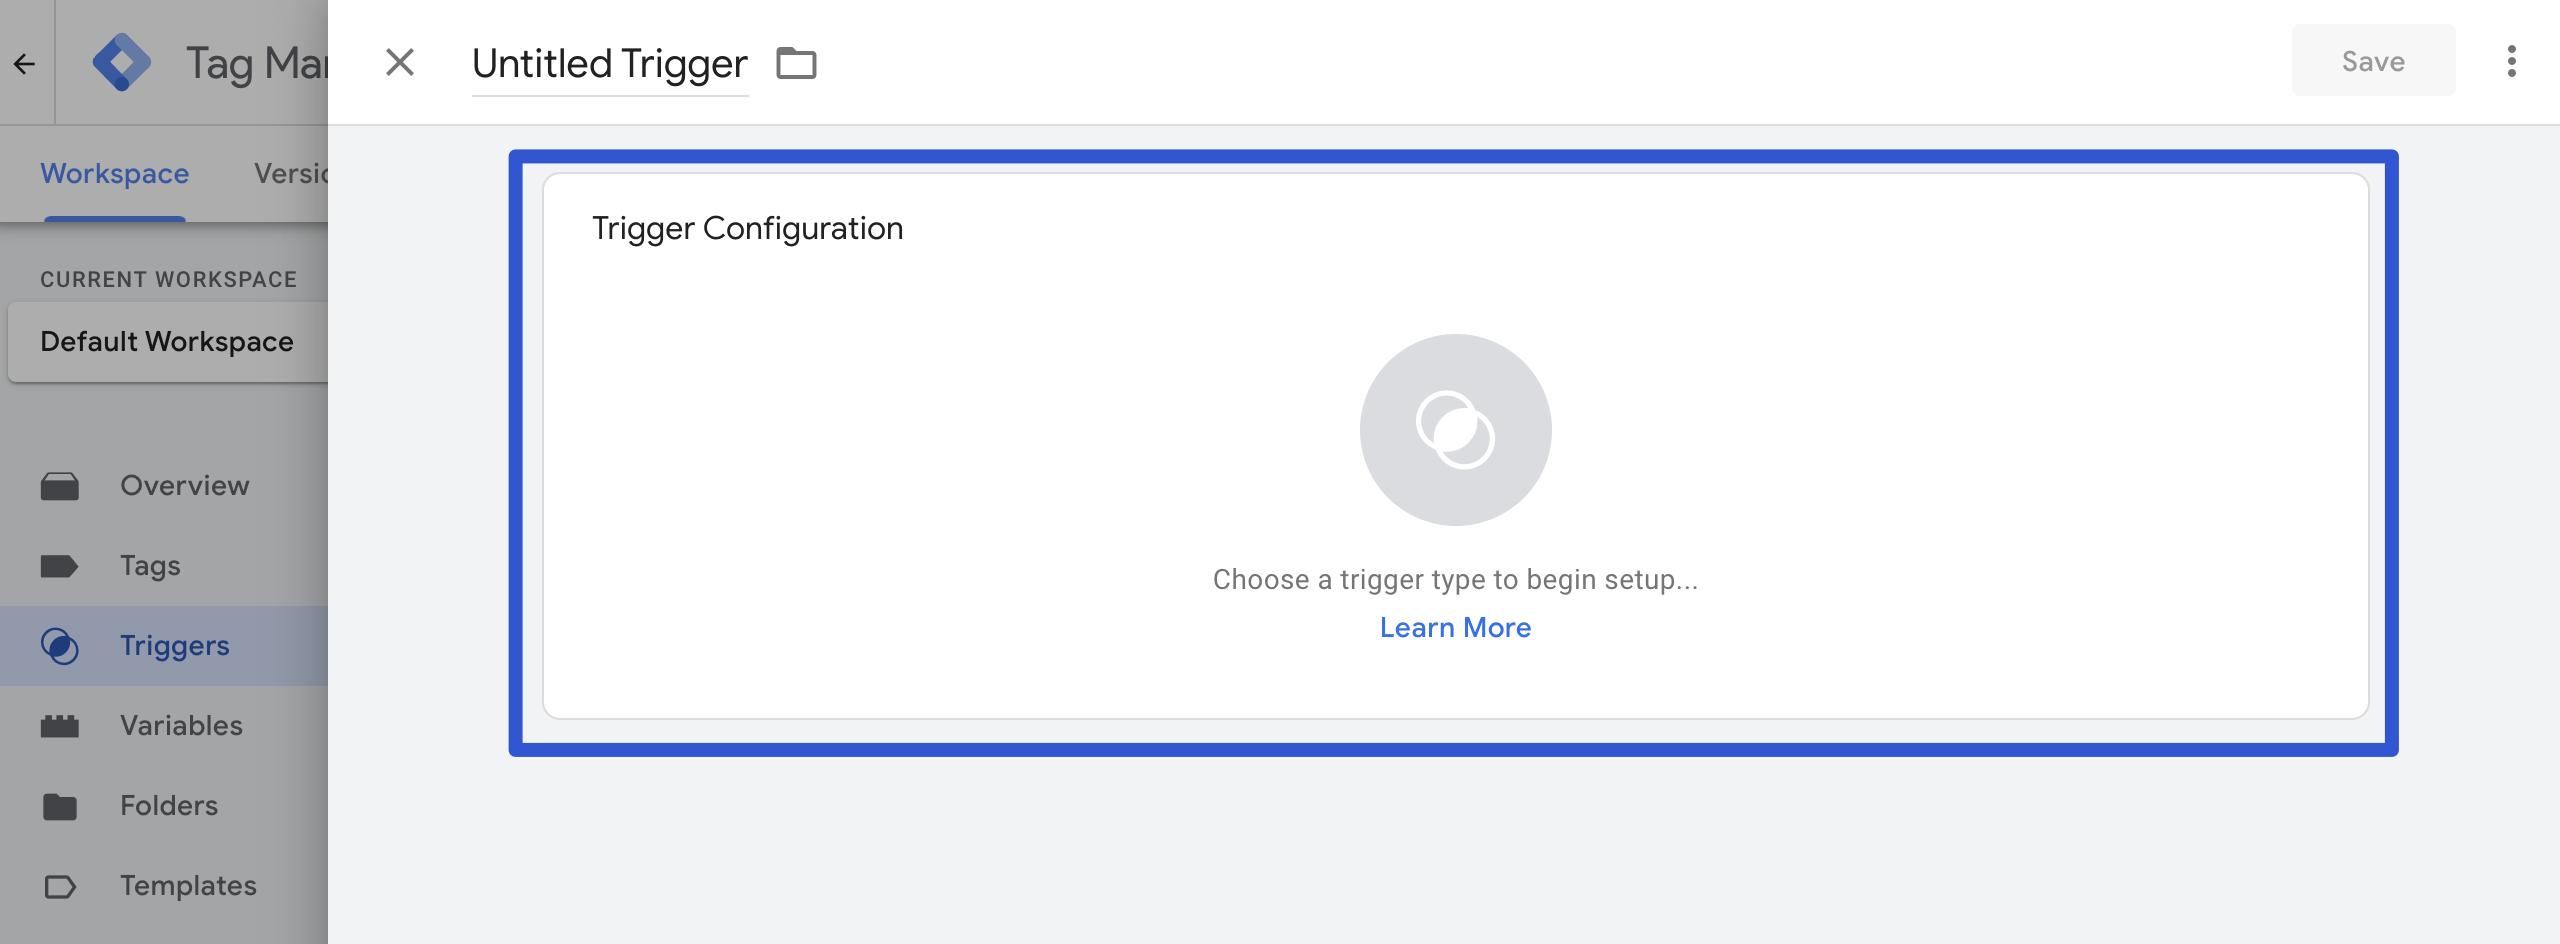Switch to the Workspace tab
The width and height of the screenshot is (2560, 944).
pyautogui.click(x=115, y=173)
